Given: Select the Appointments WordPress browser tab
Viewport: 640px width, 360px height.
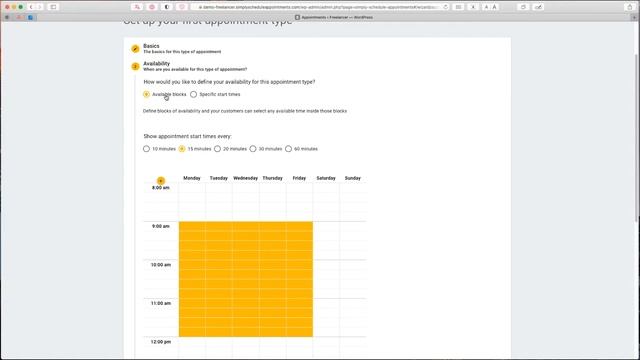Looking at the screenshot, I should click(334, 18).
